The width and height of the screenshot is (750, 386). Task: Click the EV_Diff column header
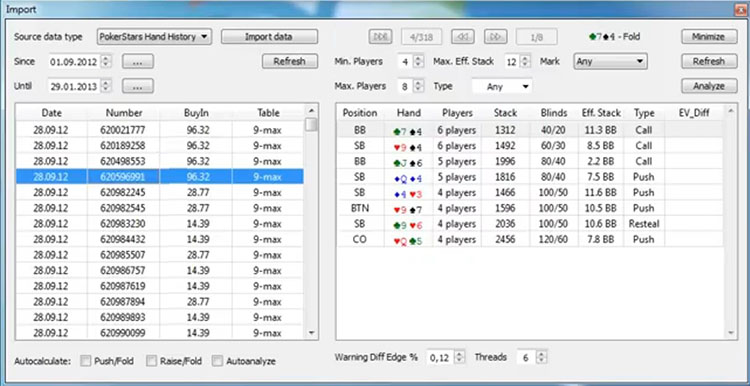(x=694, y=113)
